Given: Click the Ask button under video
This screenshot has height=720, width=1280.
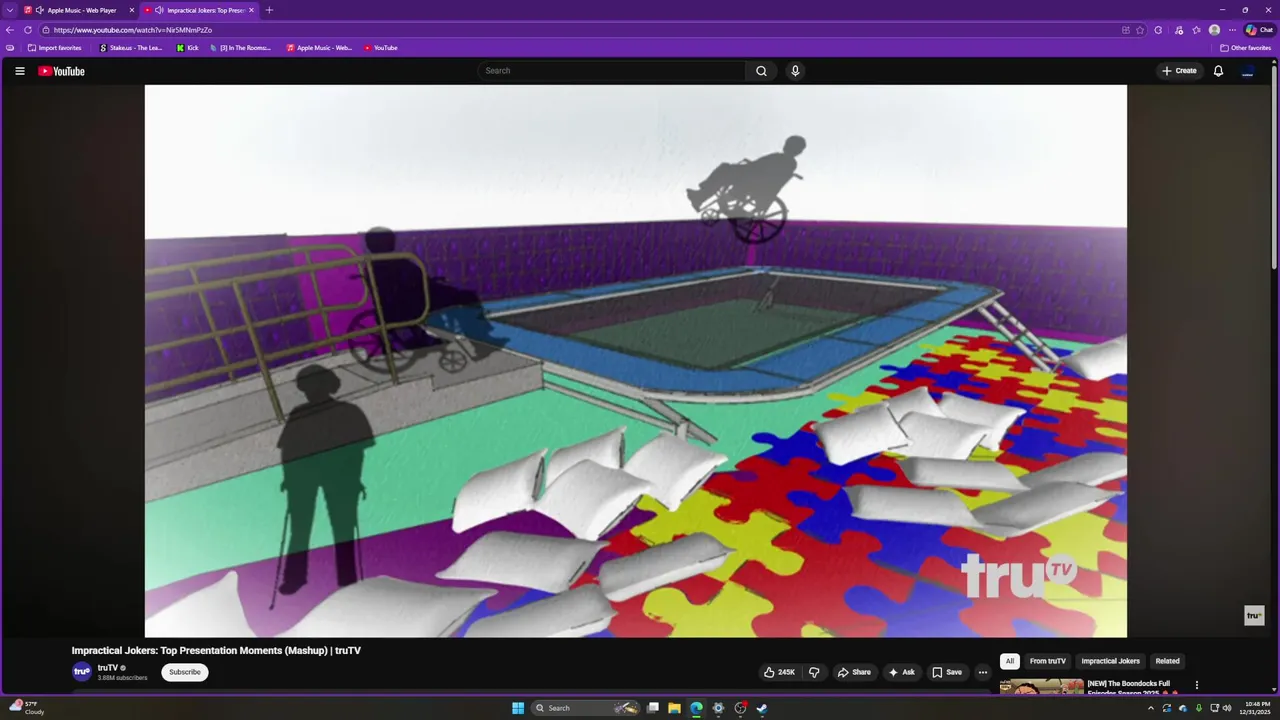Looking at the screenshot, I should tap(901, 672).
